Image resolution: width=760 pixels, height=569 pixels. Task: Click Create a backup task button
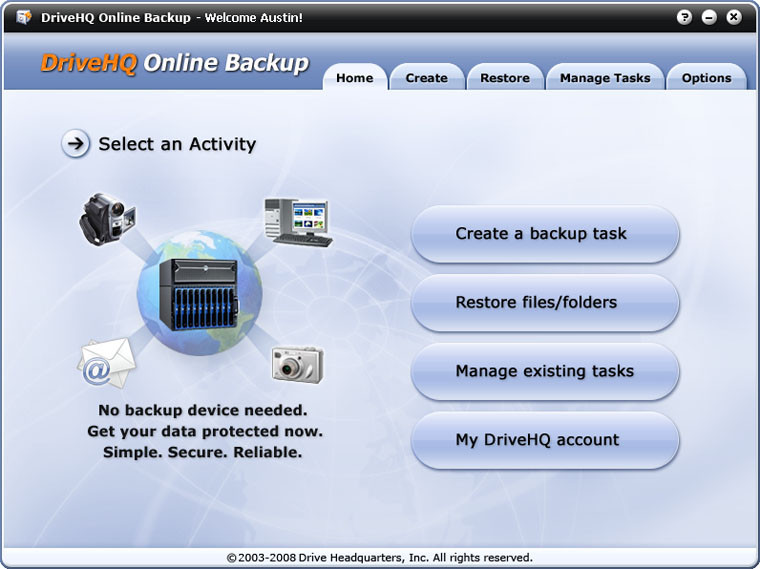pyautogui.click(x=545, y=234)
